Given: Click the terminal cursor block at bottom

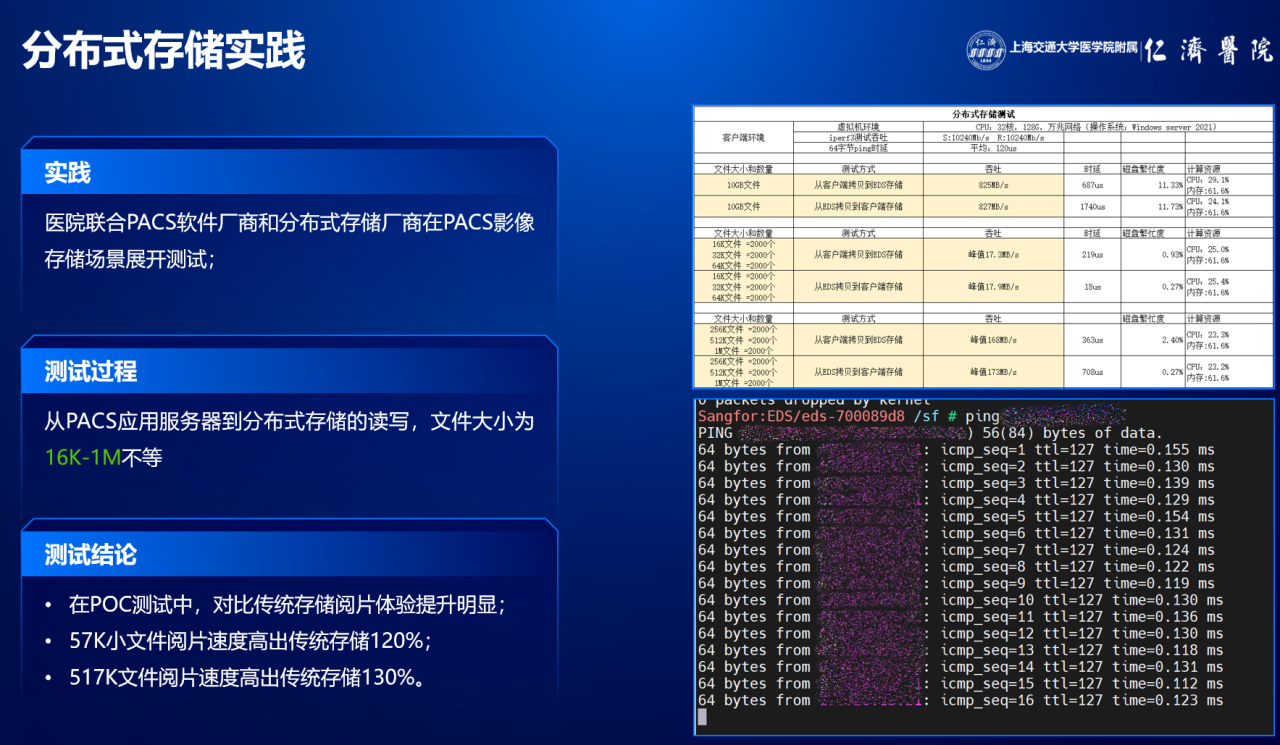Looking at the screenshot, I should click(702, 717).
